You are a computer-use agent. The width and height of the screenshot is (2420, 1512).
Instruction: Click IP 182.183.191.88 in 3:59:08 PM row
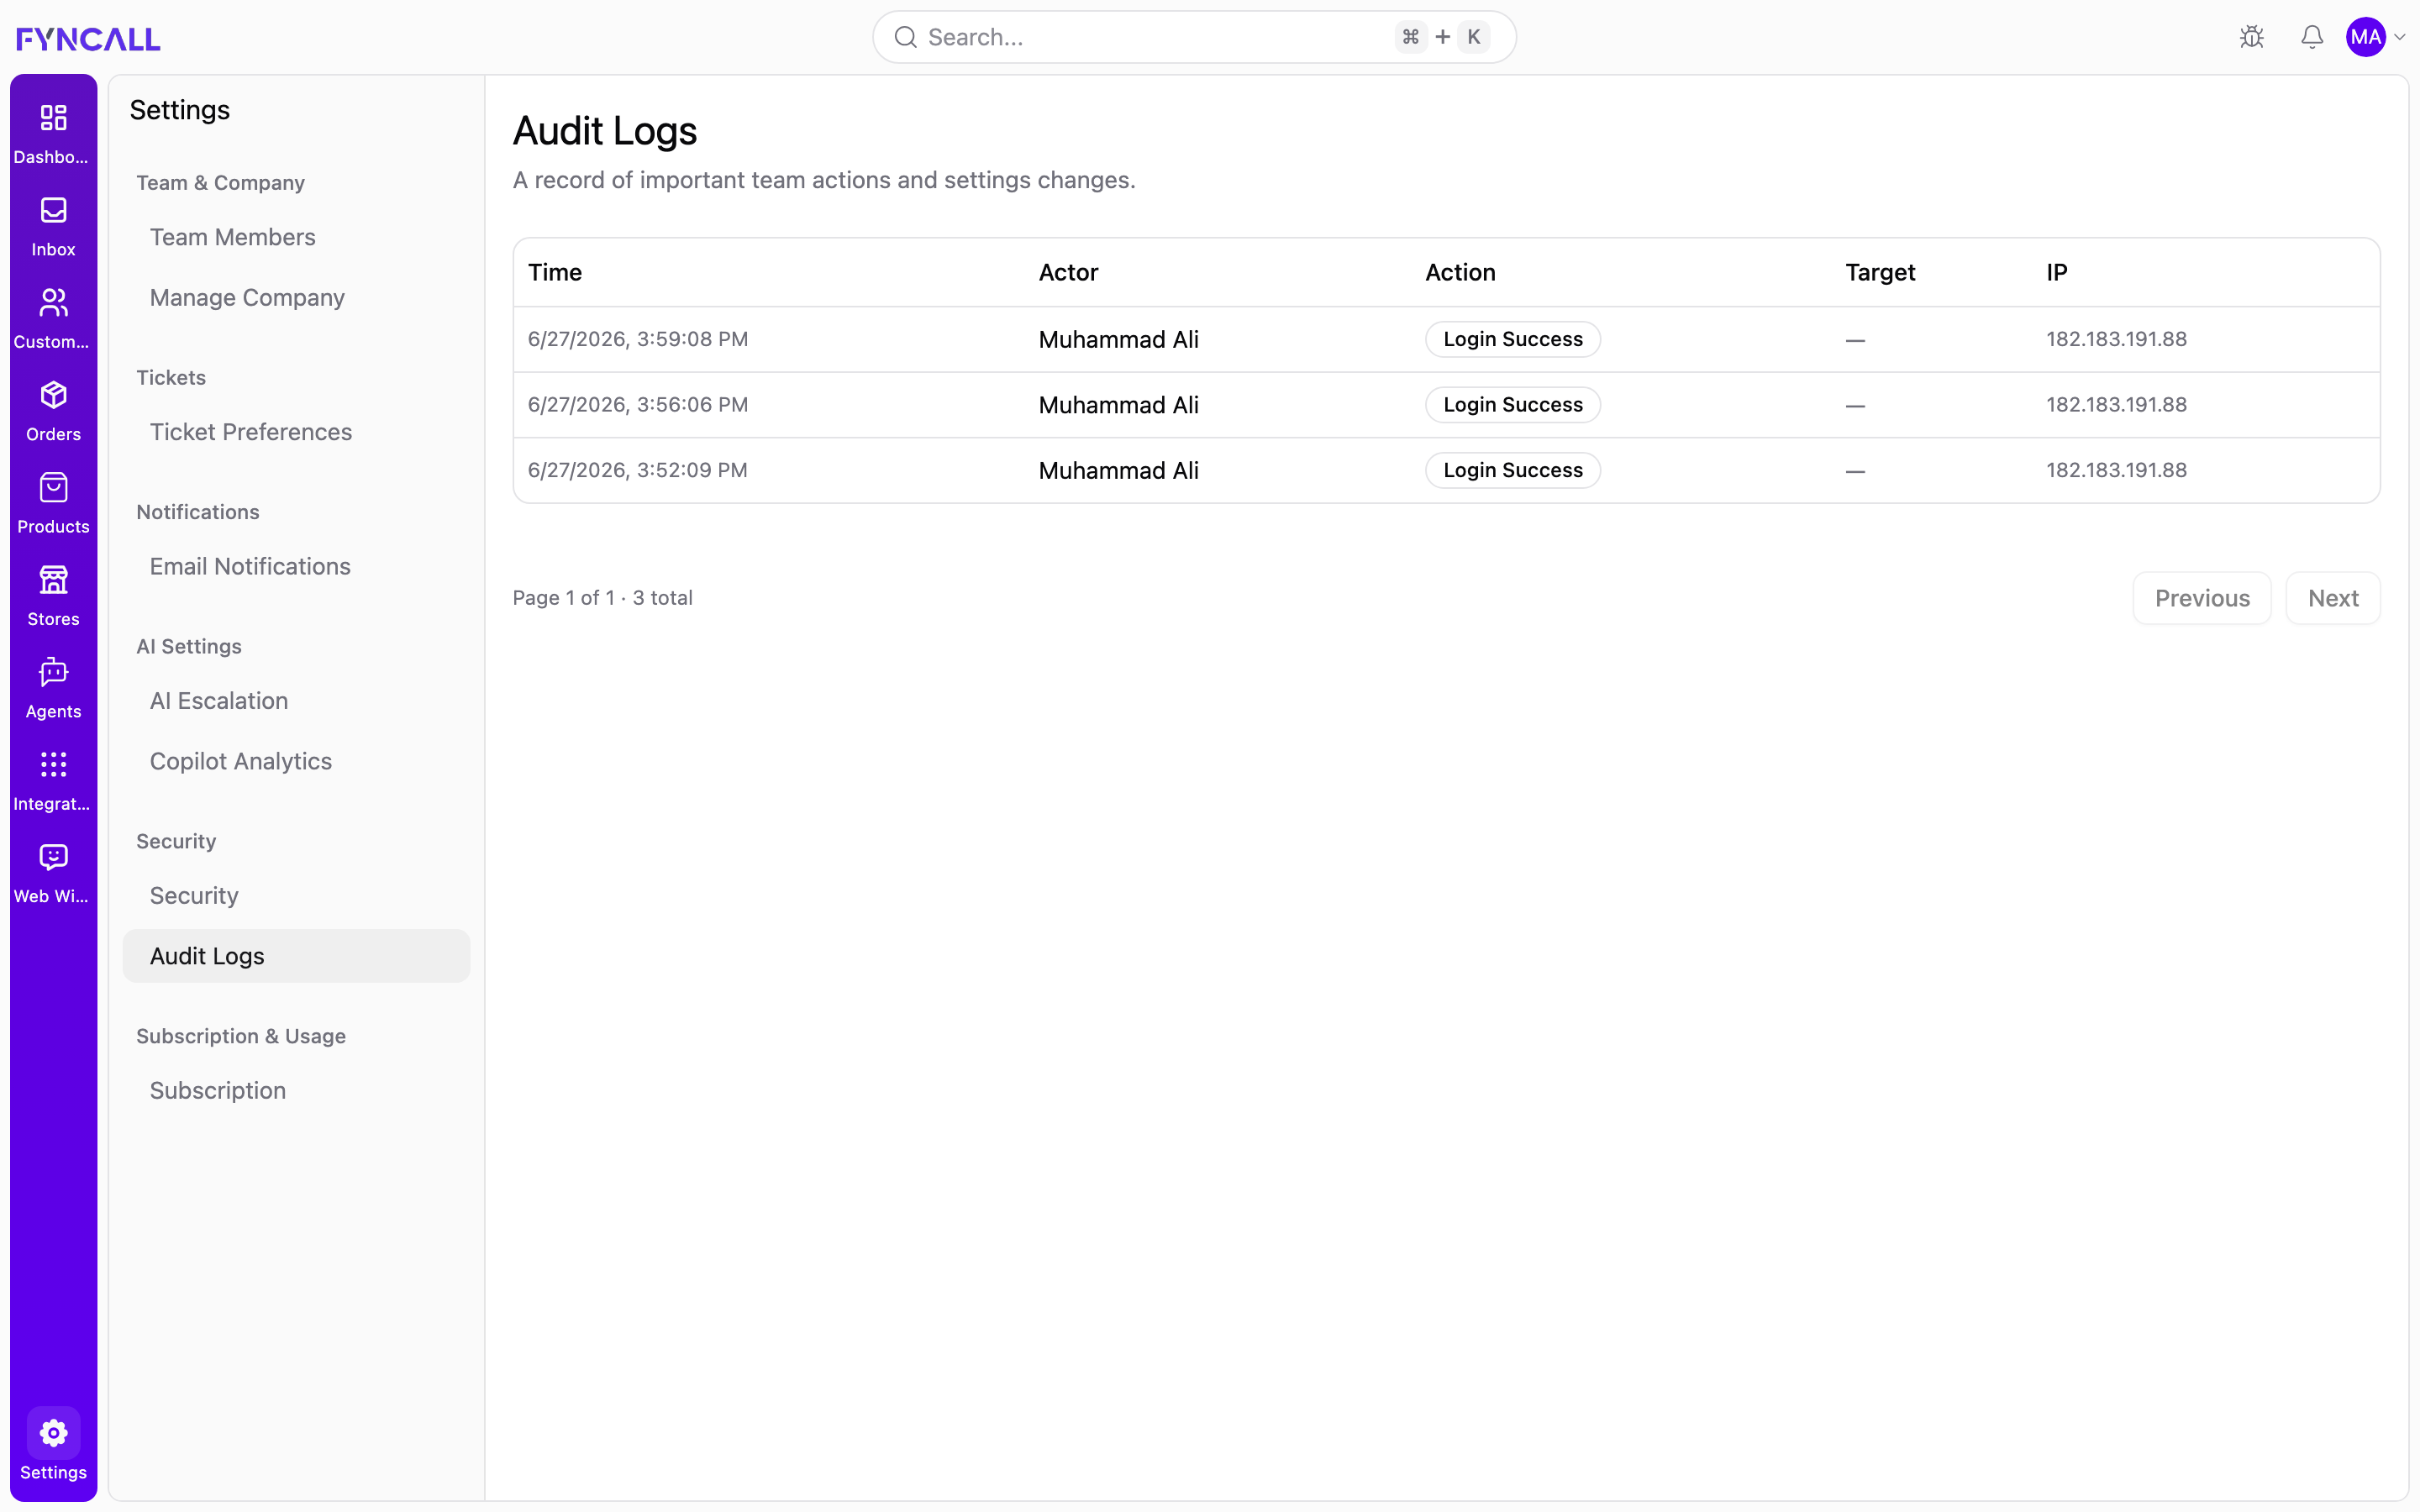(2116, 339)
